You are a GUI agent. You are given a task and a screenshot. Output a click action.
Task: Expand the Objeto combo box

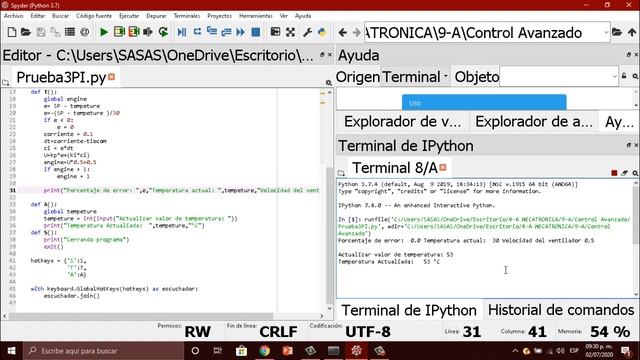coord(614,76)
